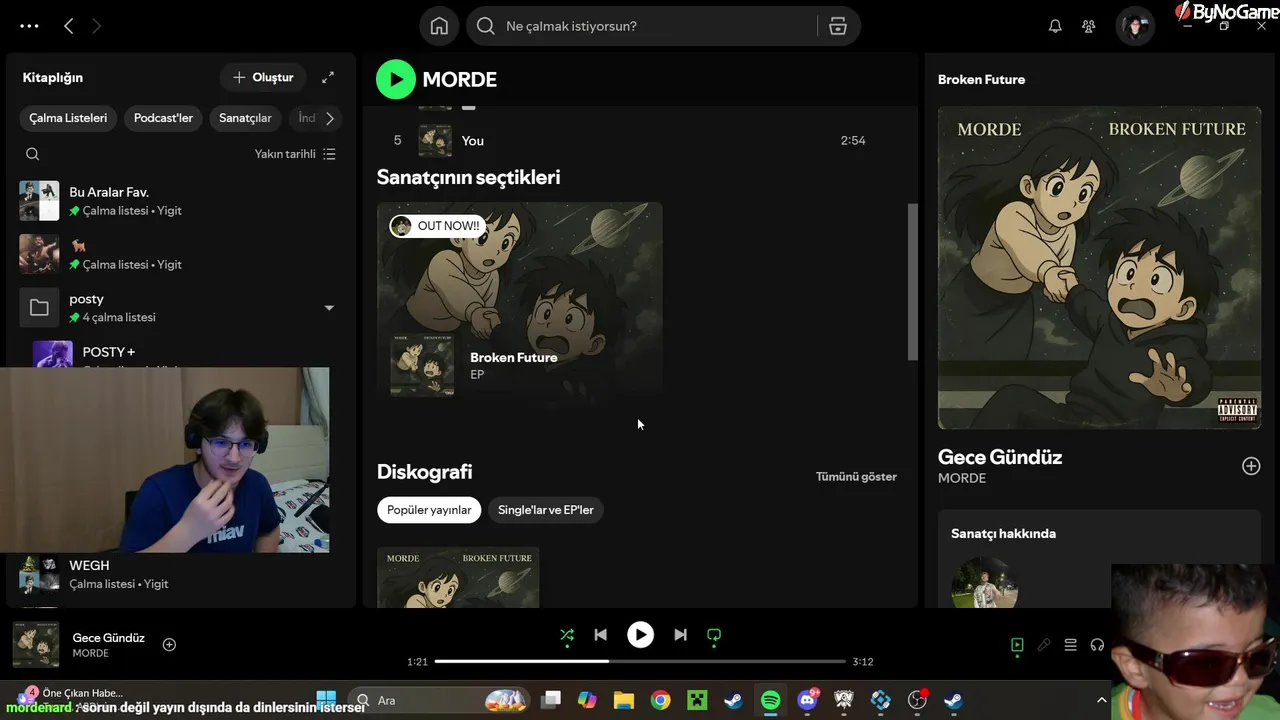Open Discord from the taskbar
This screenshot has height=720, width=1280.
tap(808, 700)
